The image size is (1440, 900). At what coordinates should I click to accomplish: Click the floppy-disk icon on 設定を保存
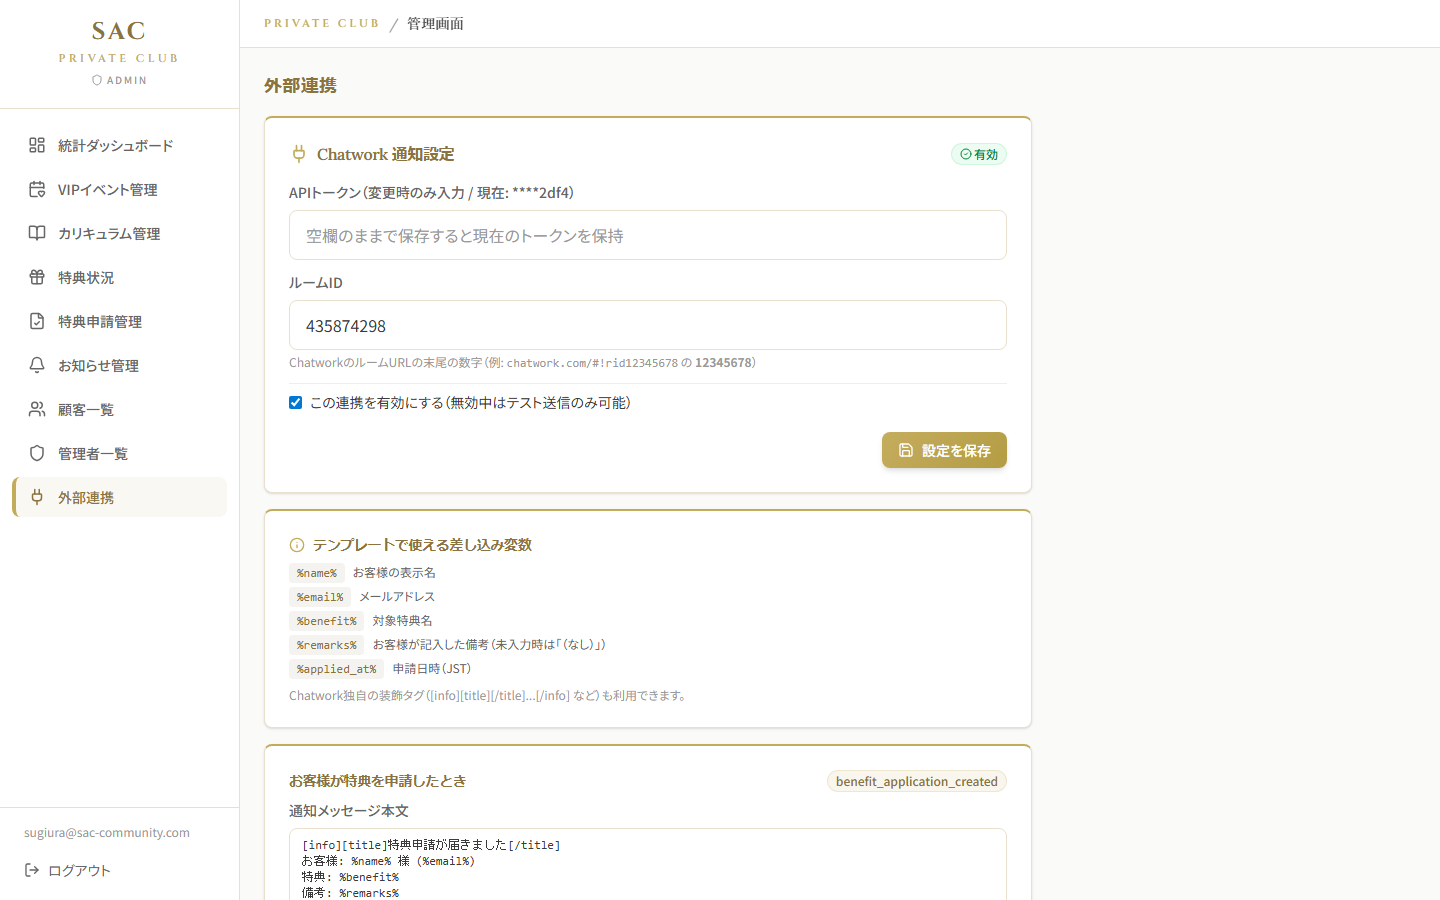tap(906, 450)
